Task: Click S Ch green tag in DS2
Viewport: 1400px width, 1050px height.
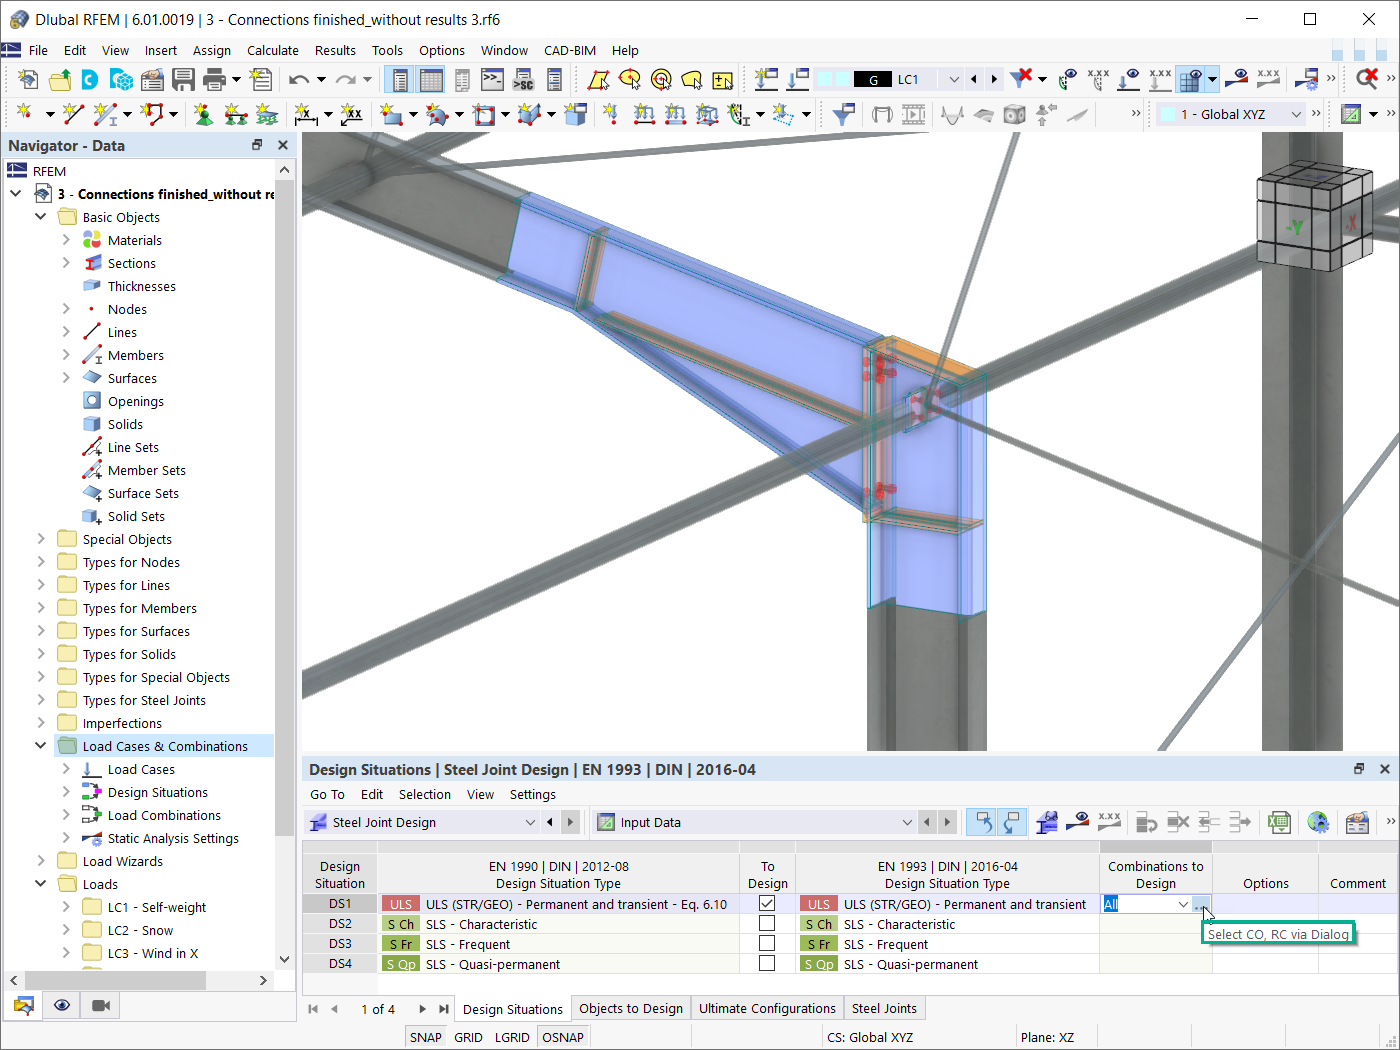Action: click(401, 924)
